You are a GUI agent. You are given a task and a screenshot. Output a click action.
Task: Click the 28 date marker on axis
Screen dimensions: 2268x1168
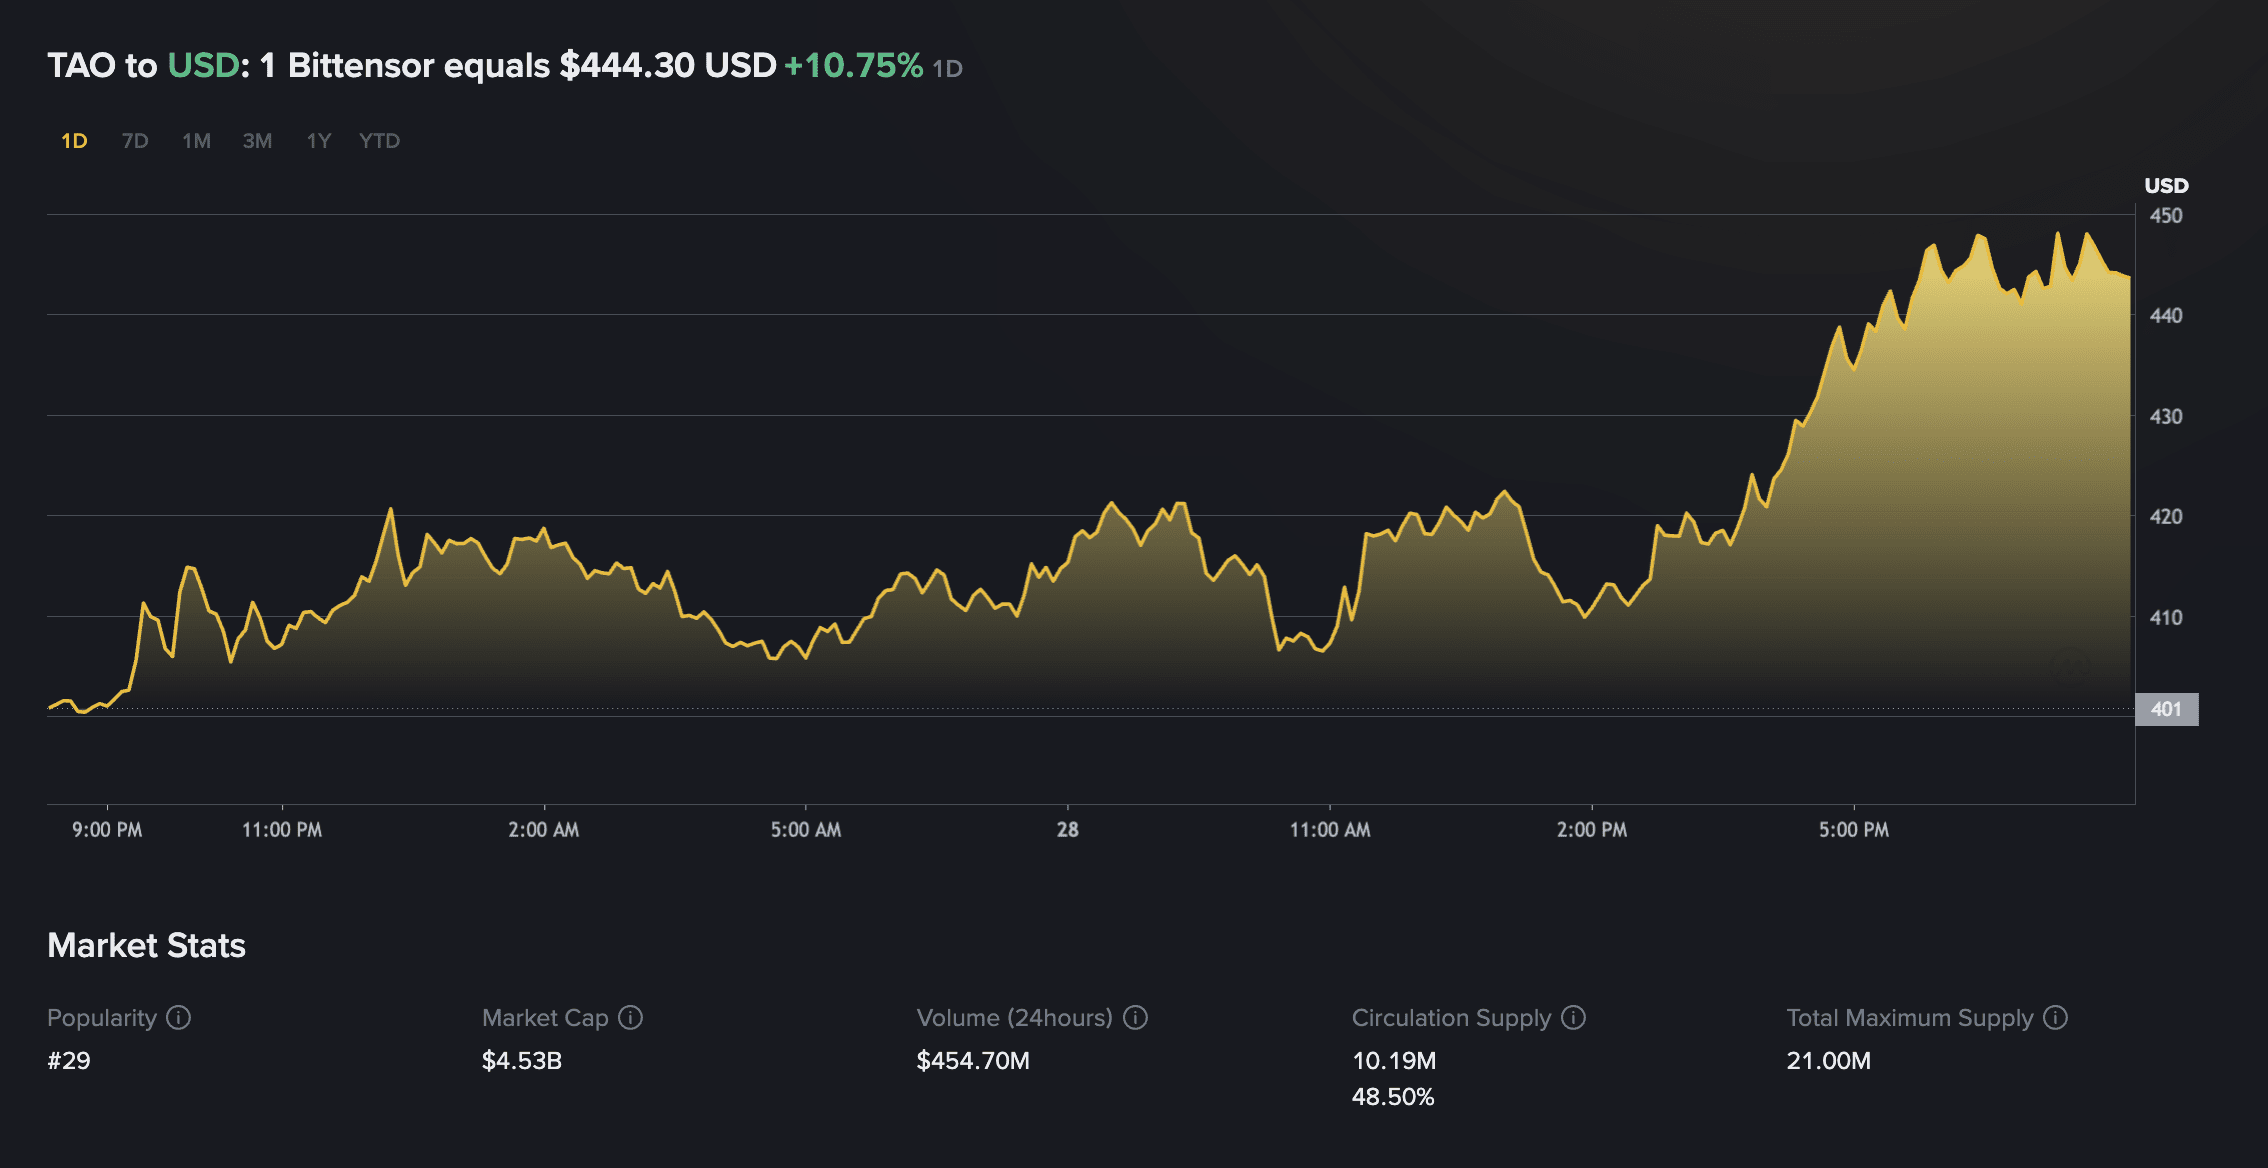tap(1067, 830)
